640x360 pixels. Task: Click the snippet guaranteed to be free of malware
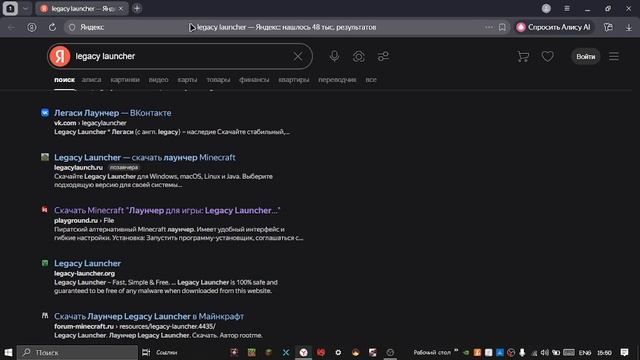tap(163, 291)
